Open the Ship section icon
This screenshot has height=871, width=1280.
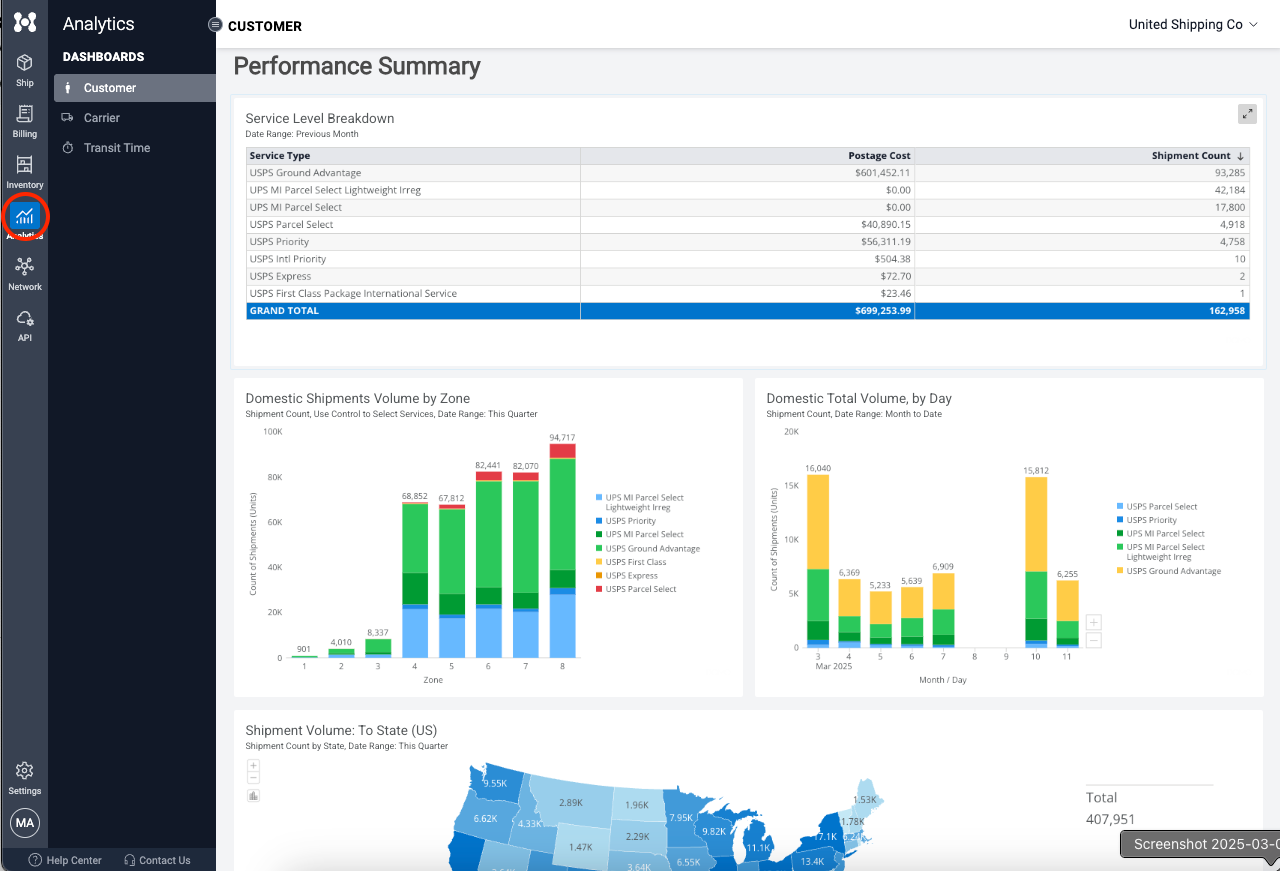point(24,64)
